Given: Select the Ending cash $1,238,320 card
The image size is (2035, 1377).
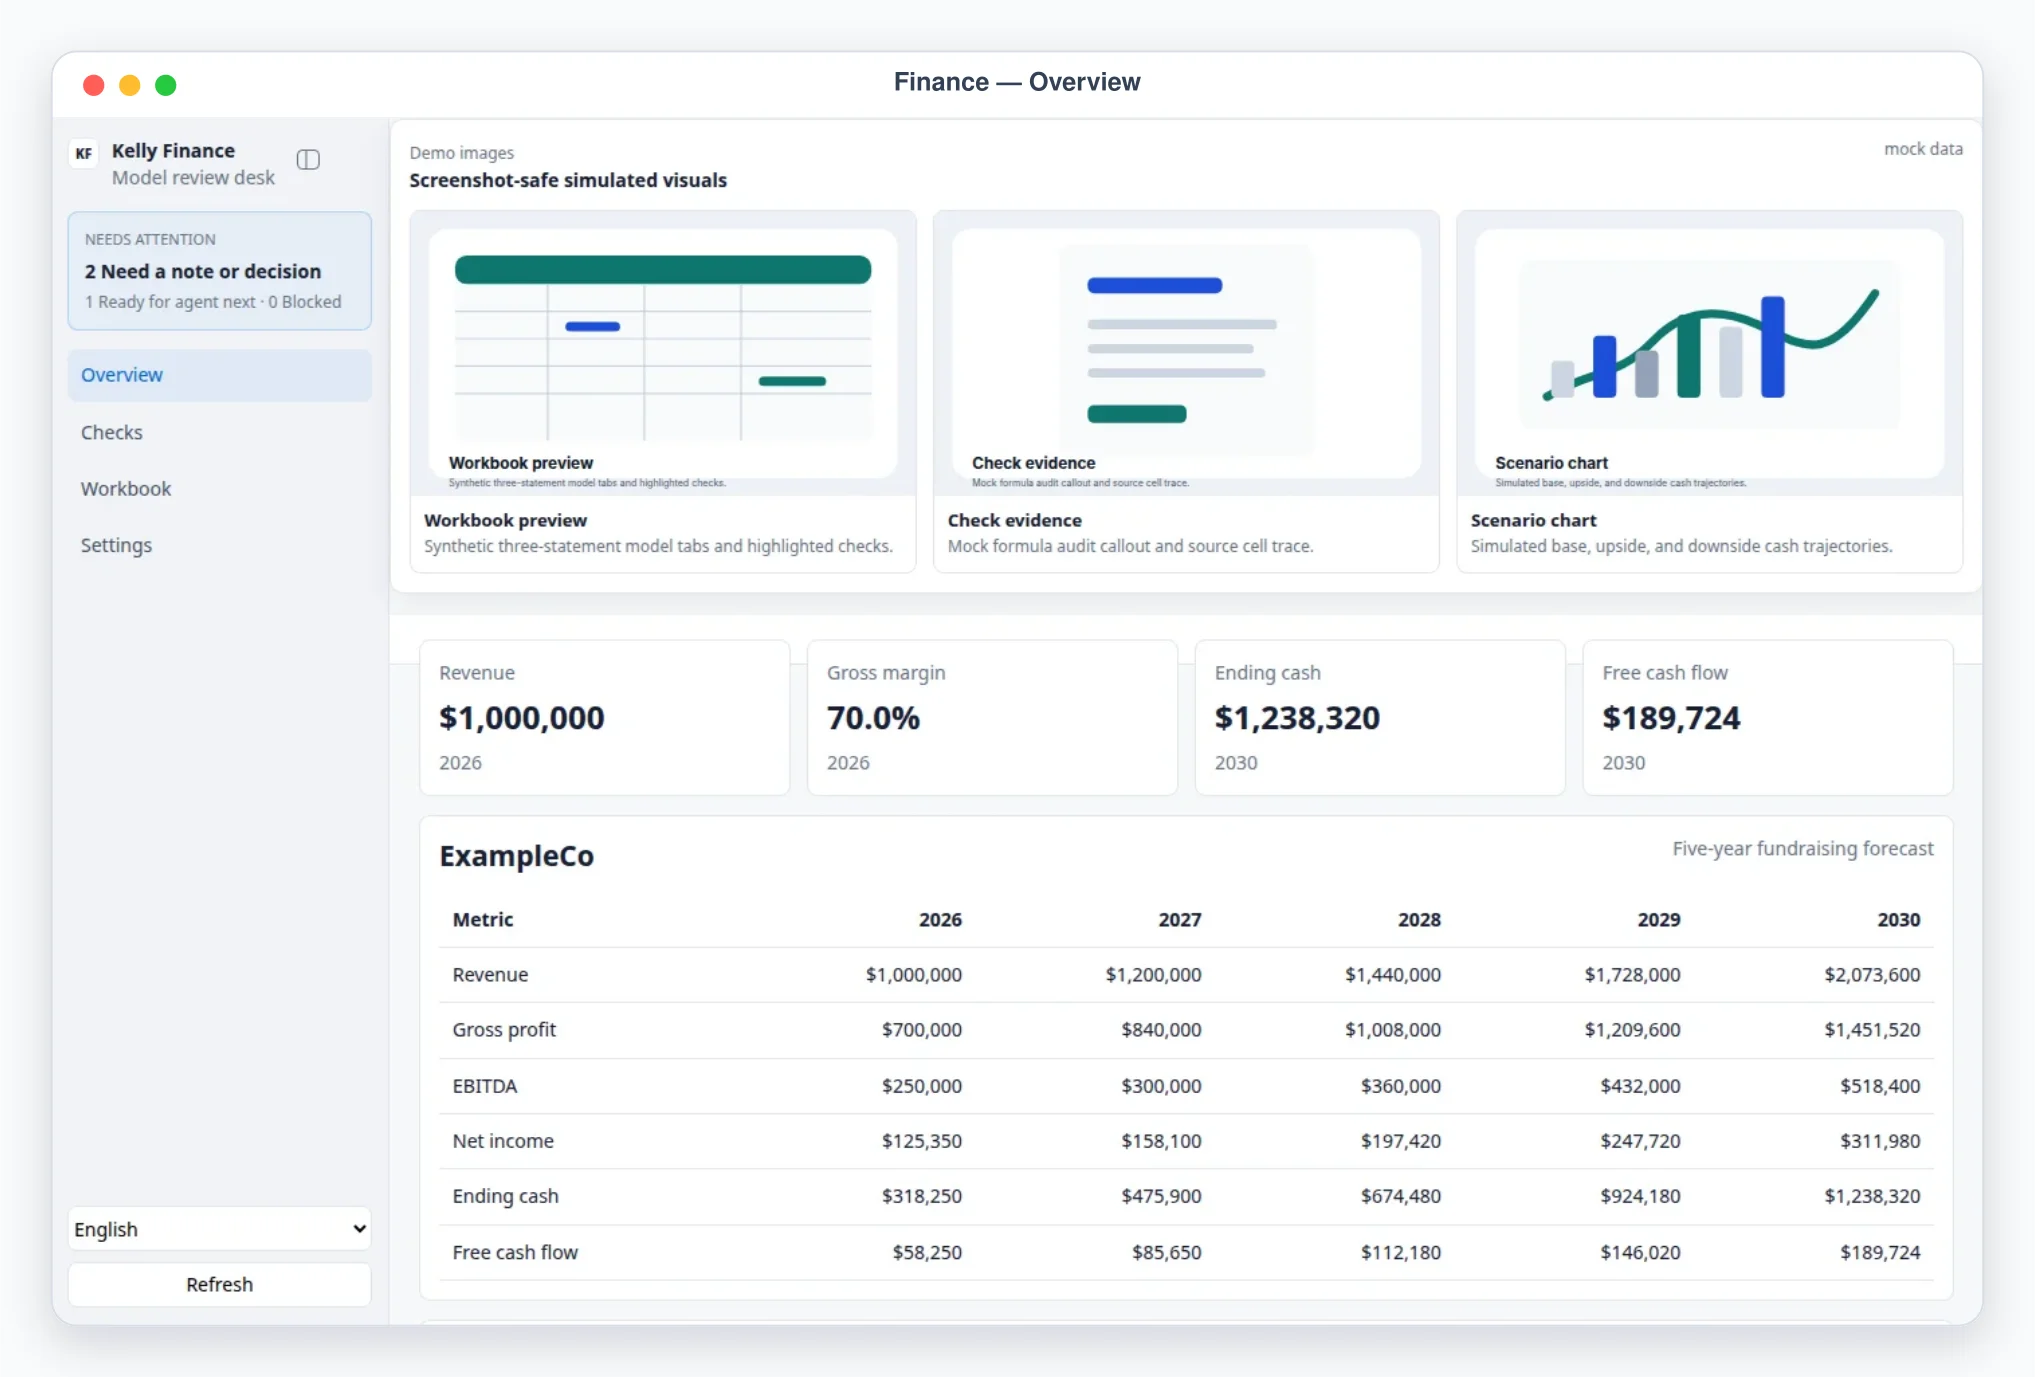Looking at the screenshot, I should click(x=1380, y=718).
